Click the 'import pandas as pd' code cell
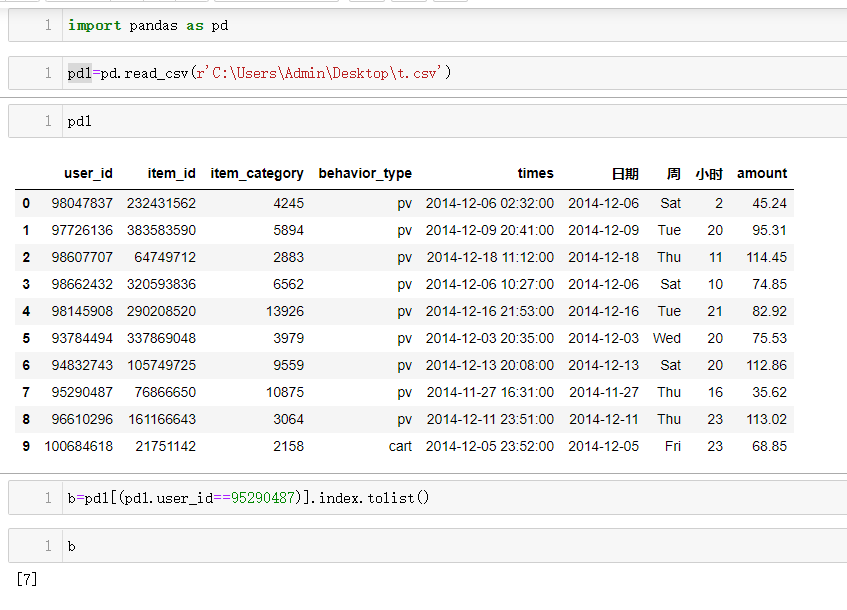The height and width of the screenshot is (610, 847). [428, 25]
